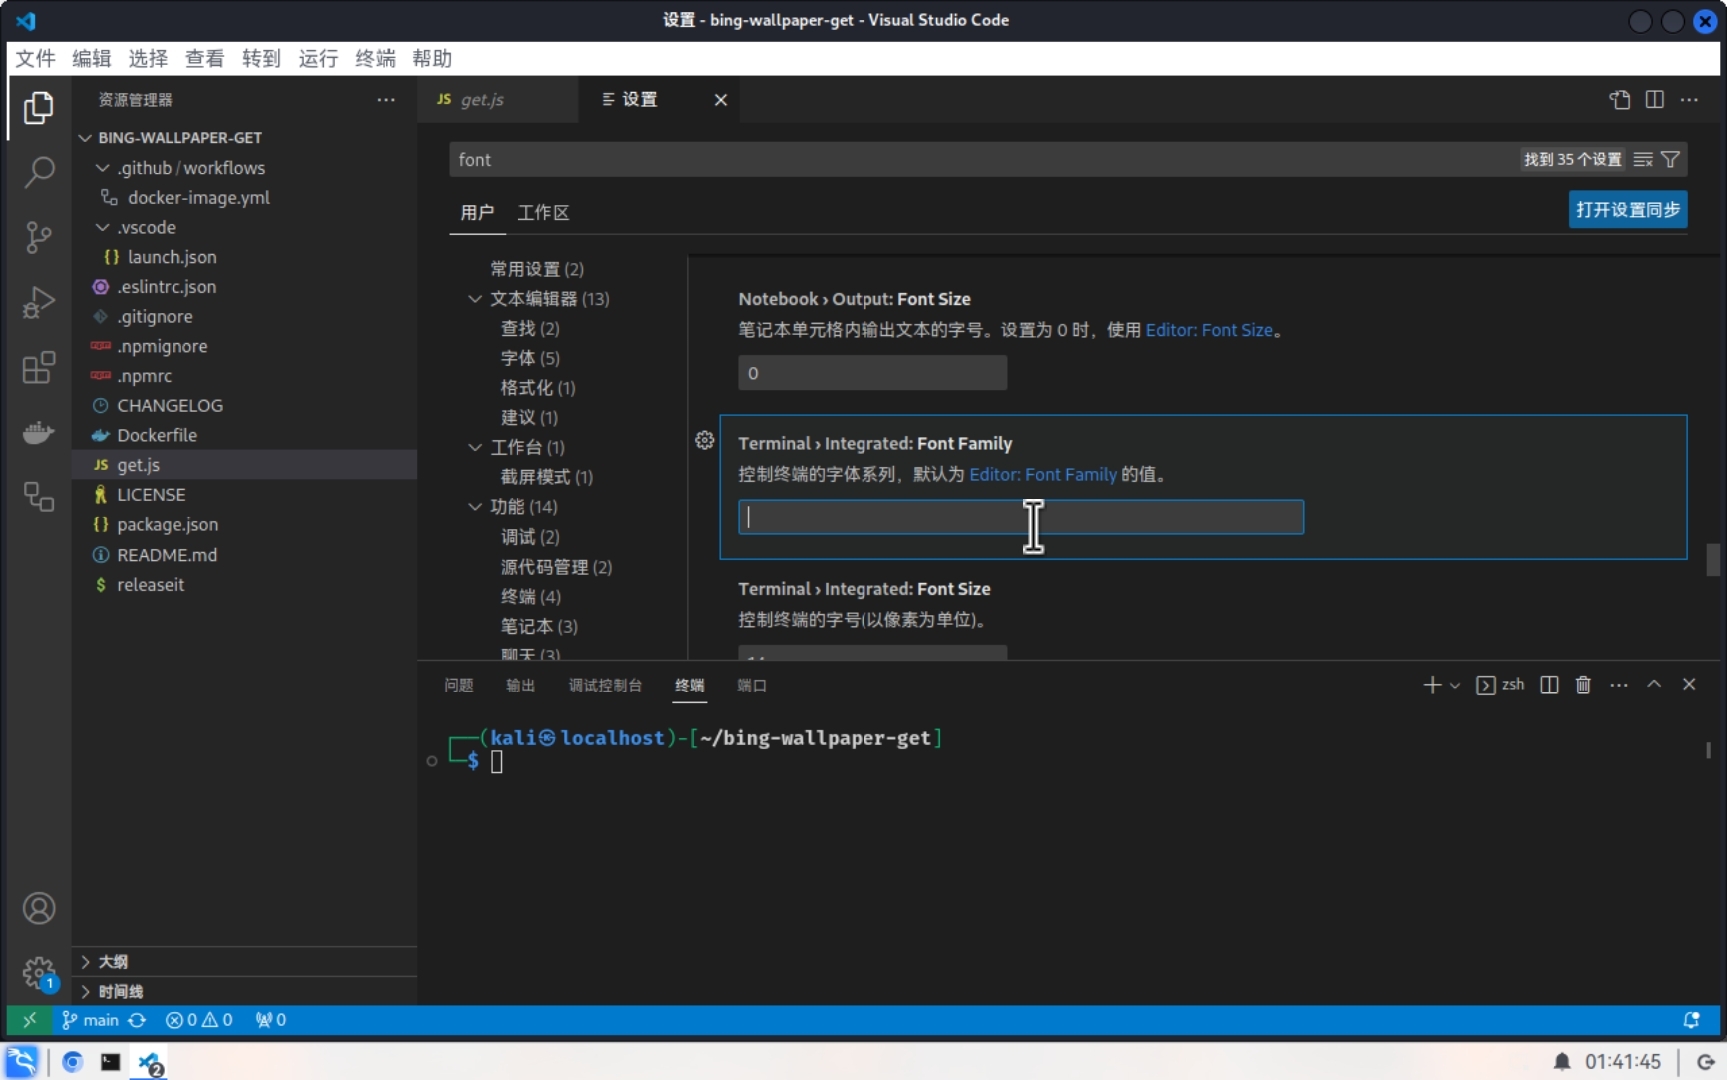The width and height of the screenshot is (1727, 1080).
Task: Close the terminal panel
Action: click(1689, 685)
